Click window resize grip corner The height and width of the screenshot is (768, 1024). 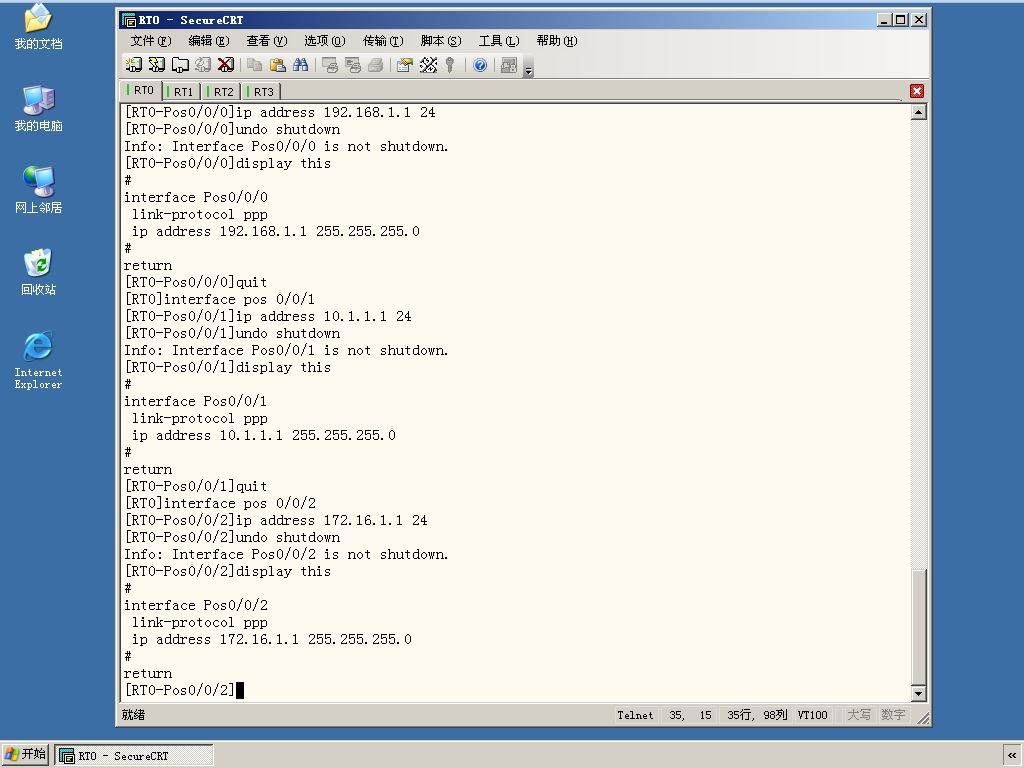(x=923, y=718)
